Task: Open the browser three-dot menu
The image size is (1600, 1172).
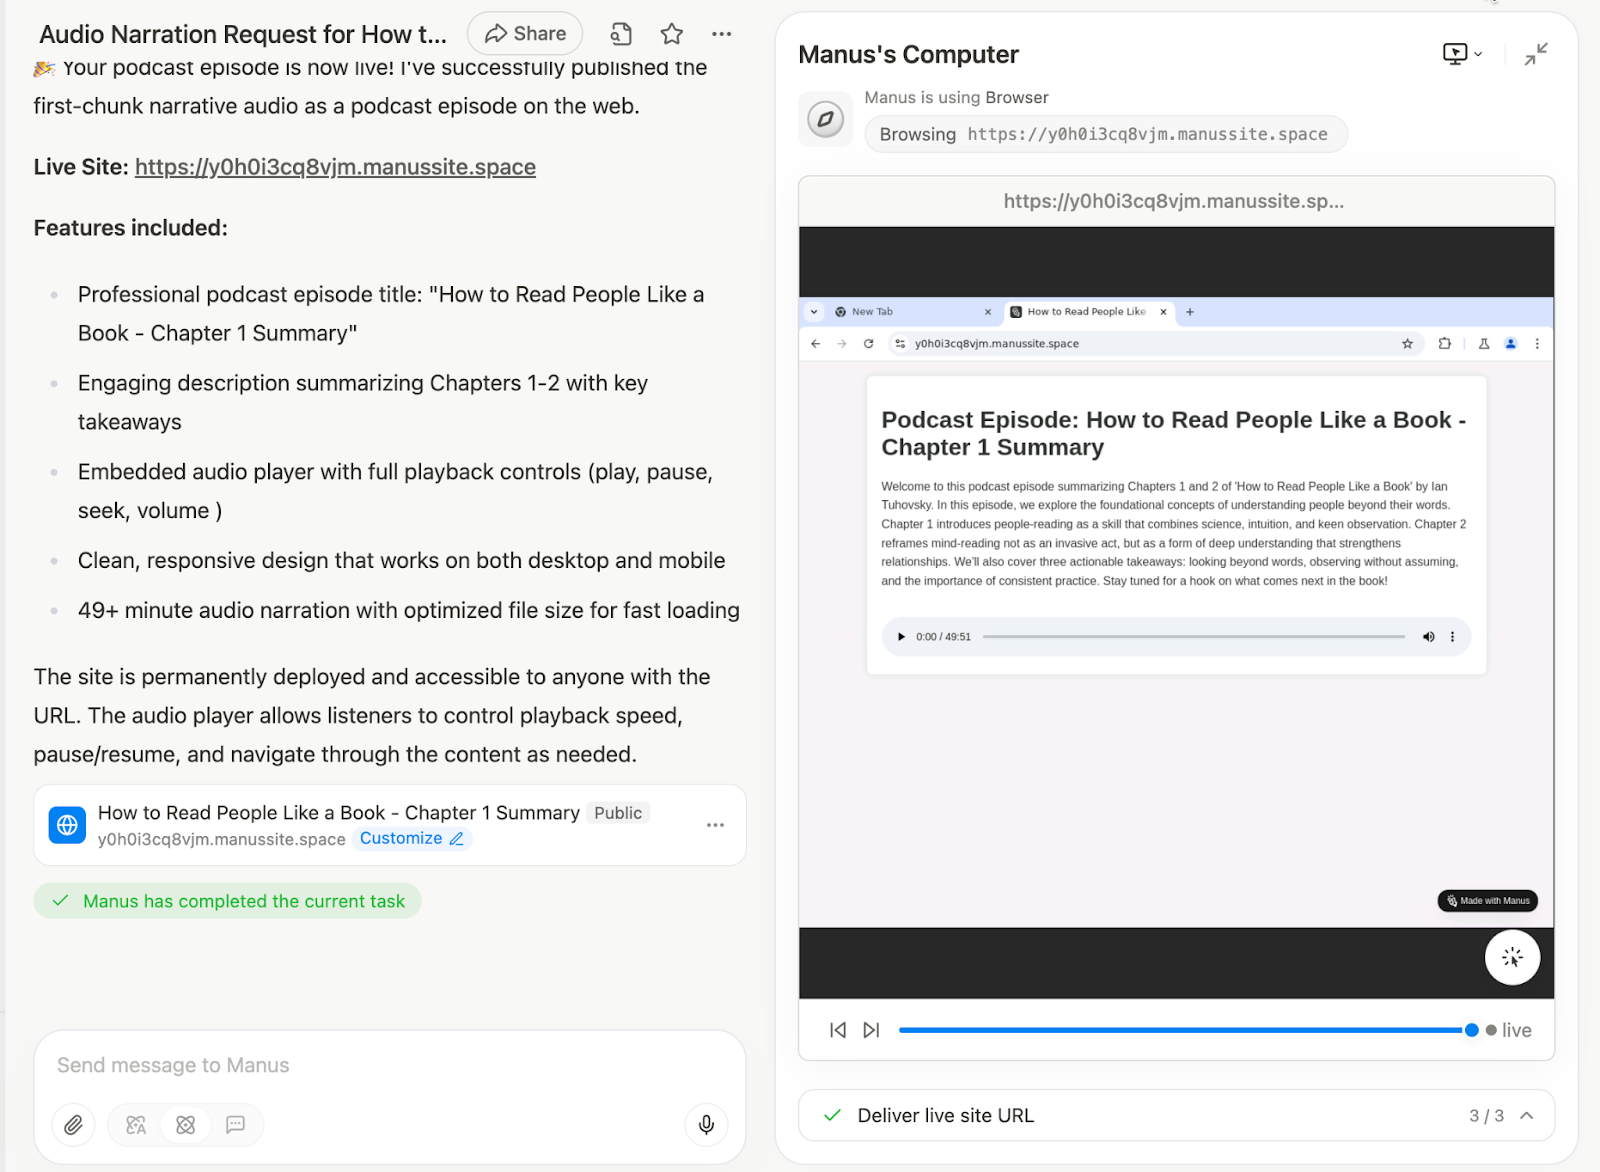Action: pyautogui.click(x=1537, y=344)
